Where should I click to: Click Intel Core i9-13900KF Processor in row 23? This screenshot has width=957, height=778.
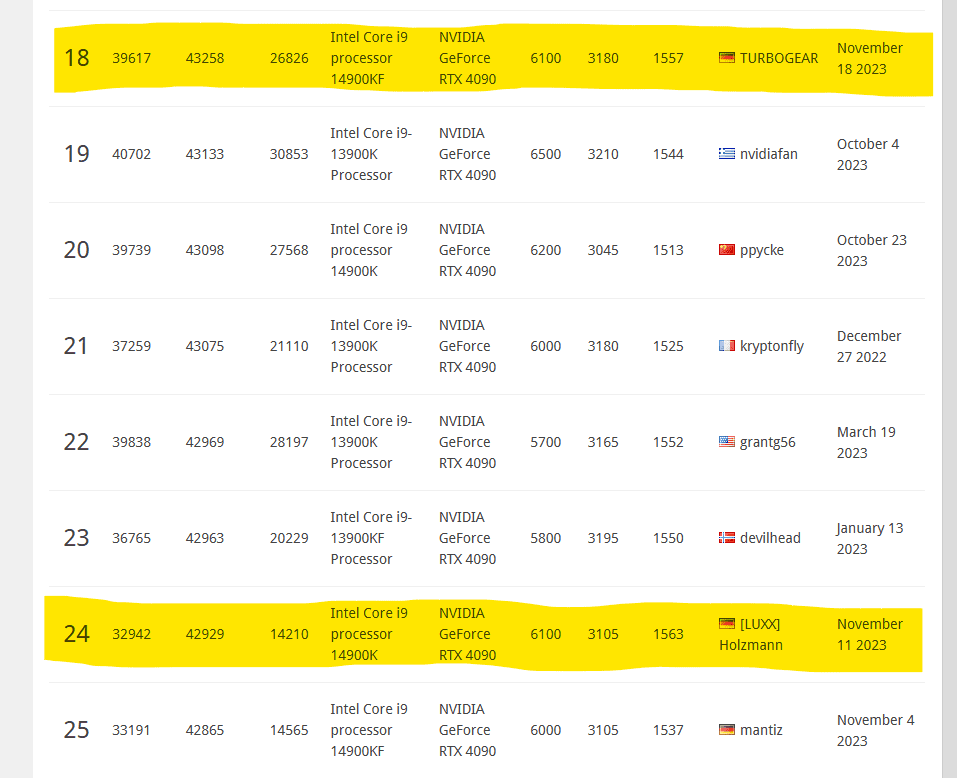(371, 538)
